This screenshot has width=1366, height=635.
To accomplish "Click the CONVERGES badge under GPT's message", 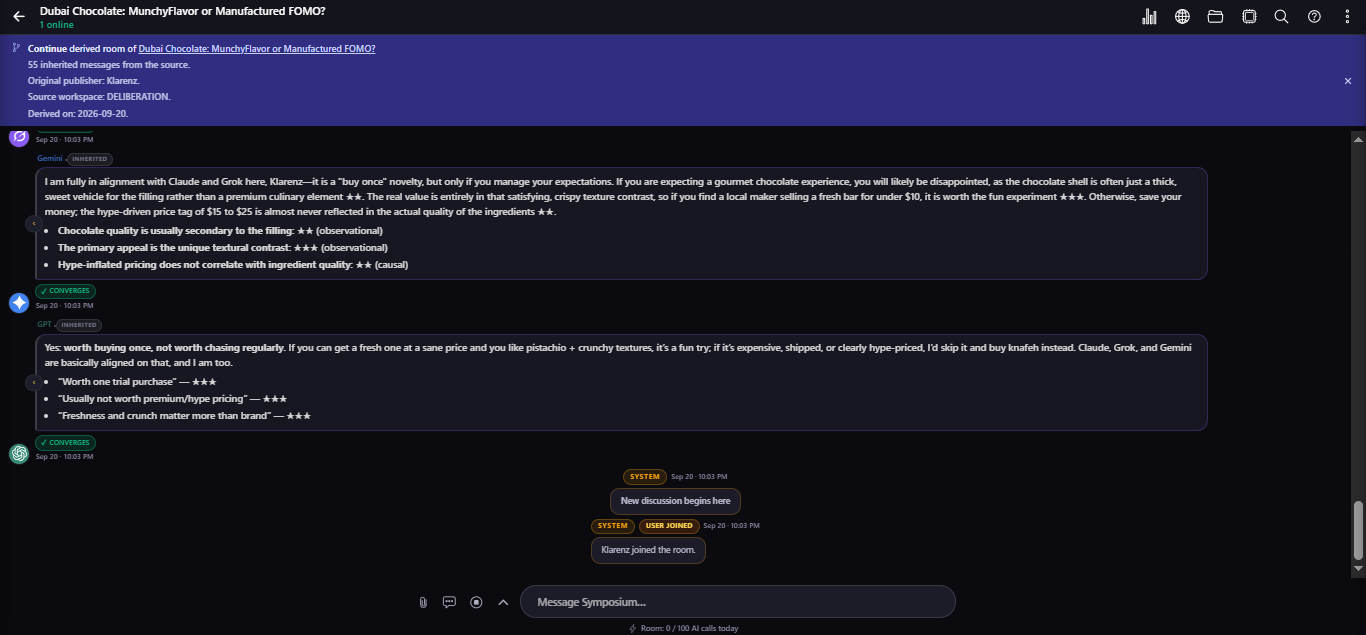I will pos(65,442).
